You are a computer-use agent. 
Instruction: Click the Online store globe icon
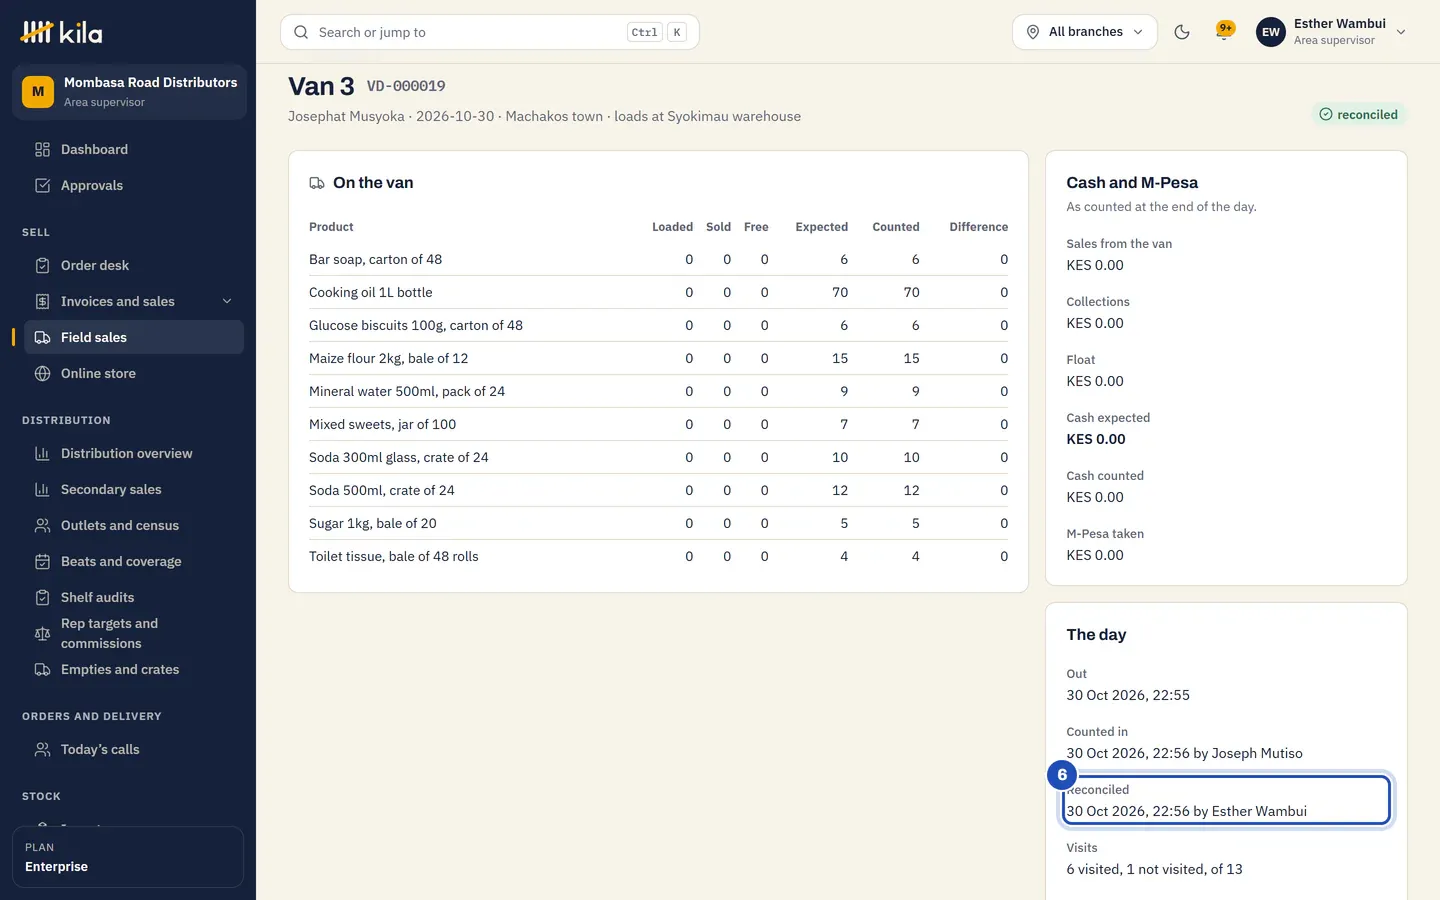[42, 374]
